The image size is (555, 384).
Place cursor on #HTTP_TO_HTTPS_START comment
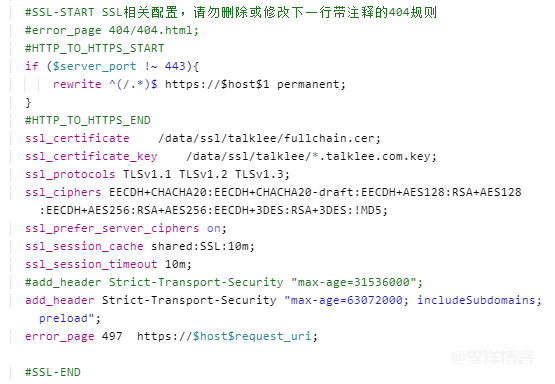95,48
